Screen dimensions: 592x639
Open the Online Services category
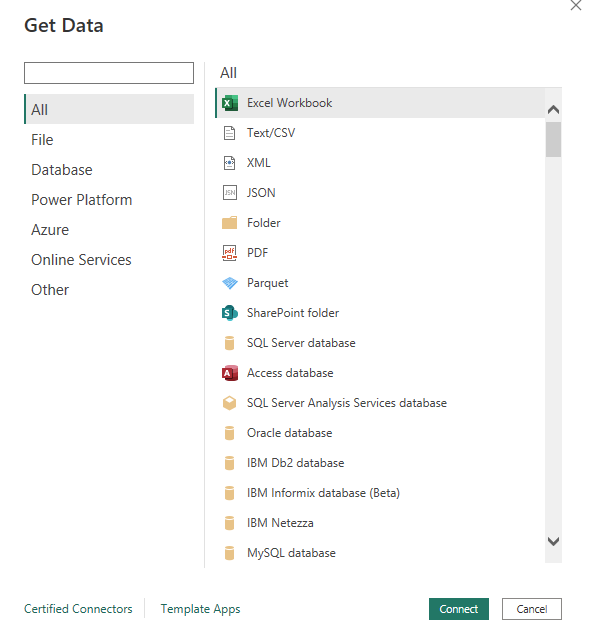point(81,260)
